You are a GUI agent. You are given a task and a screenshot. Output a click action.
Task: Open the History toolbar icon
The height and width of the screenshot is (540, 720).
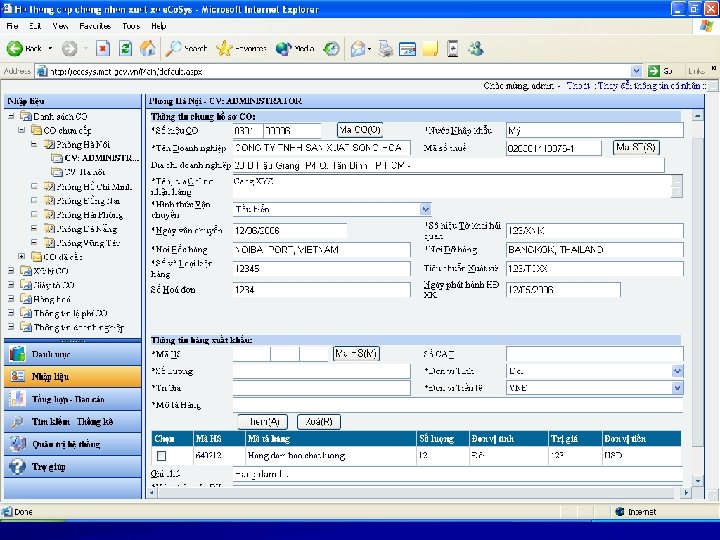point(331,48)
